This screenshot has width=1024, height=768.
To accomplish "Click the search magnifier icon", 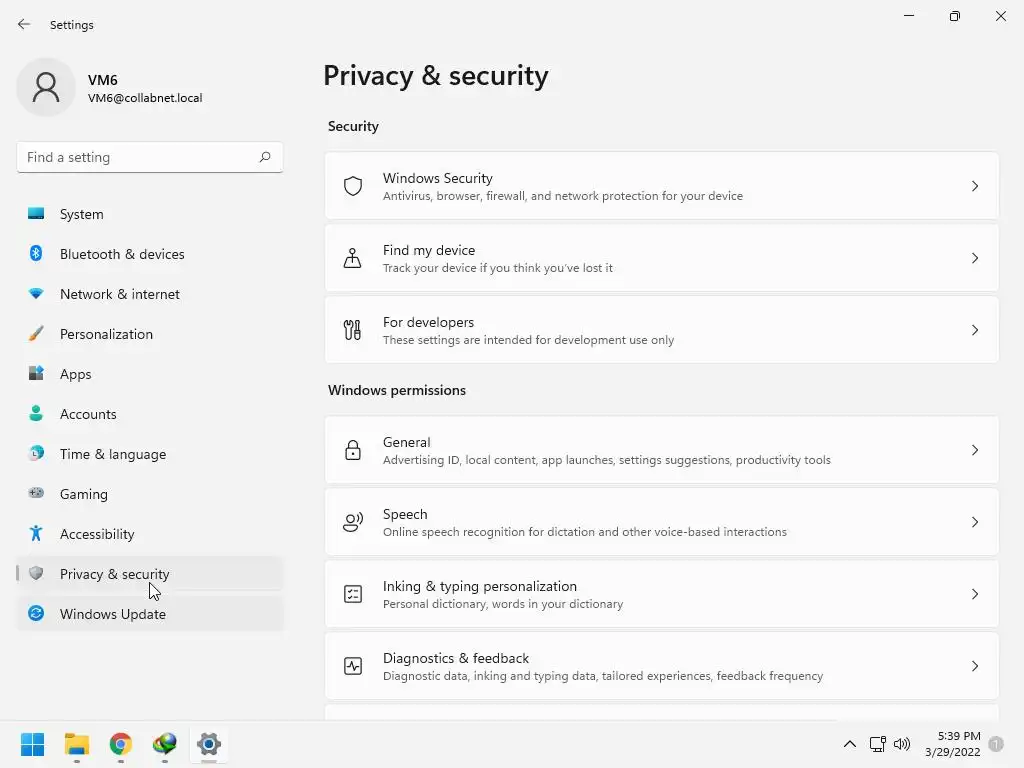I will click(x=265, y=157).
